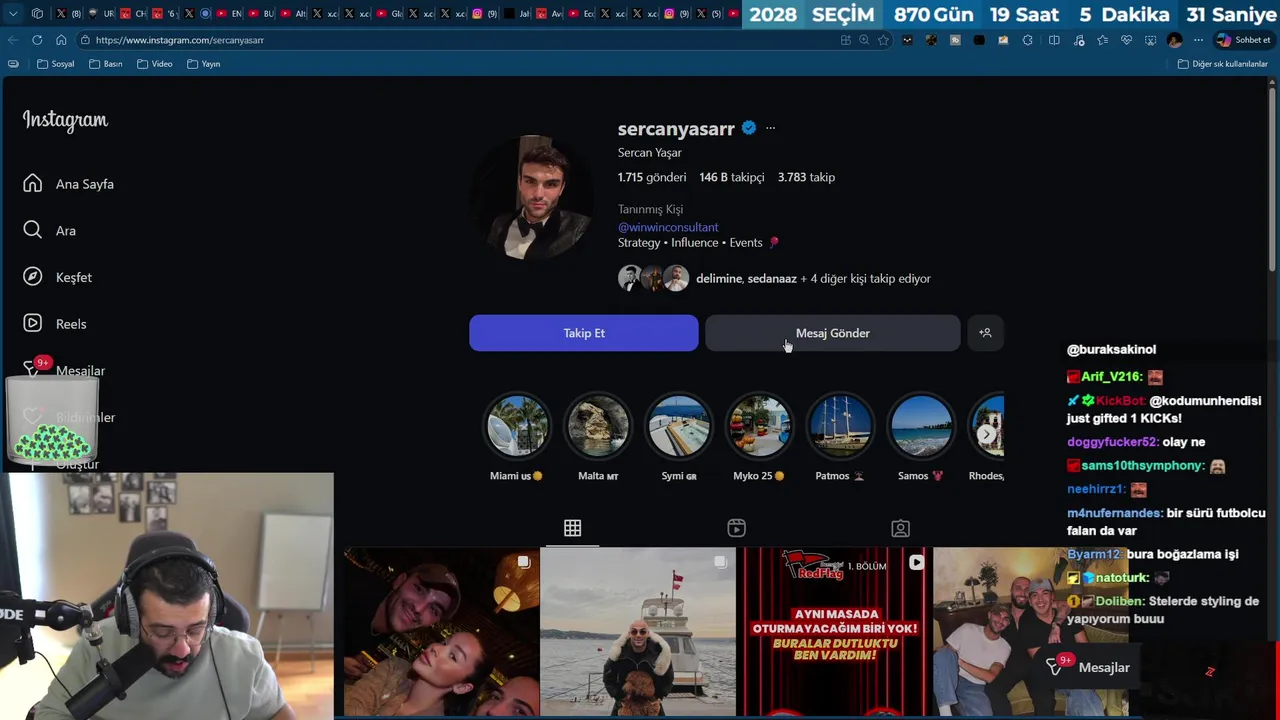Open the browser essentials heart icon
The width and height of the screenshot is (1280, 720).
click(1126, 40)
